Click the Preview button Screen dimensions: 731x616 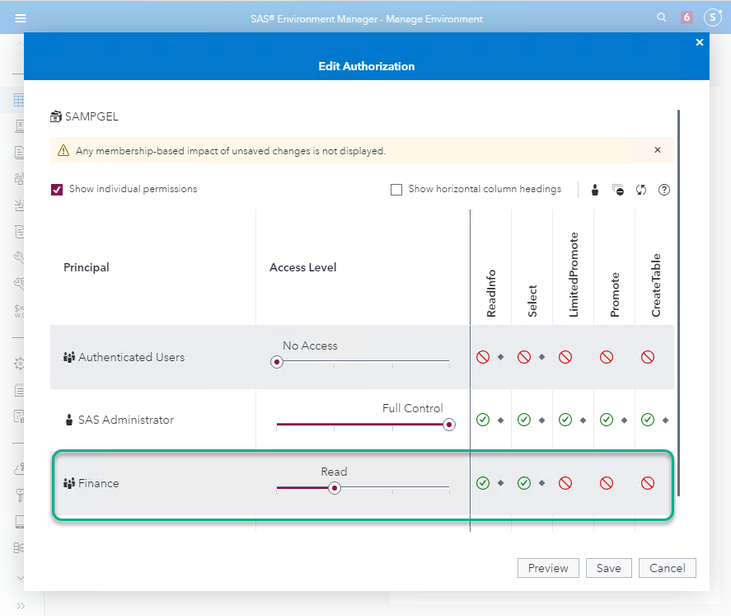(x=548, y=568)
